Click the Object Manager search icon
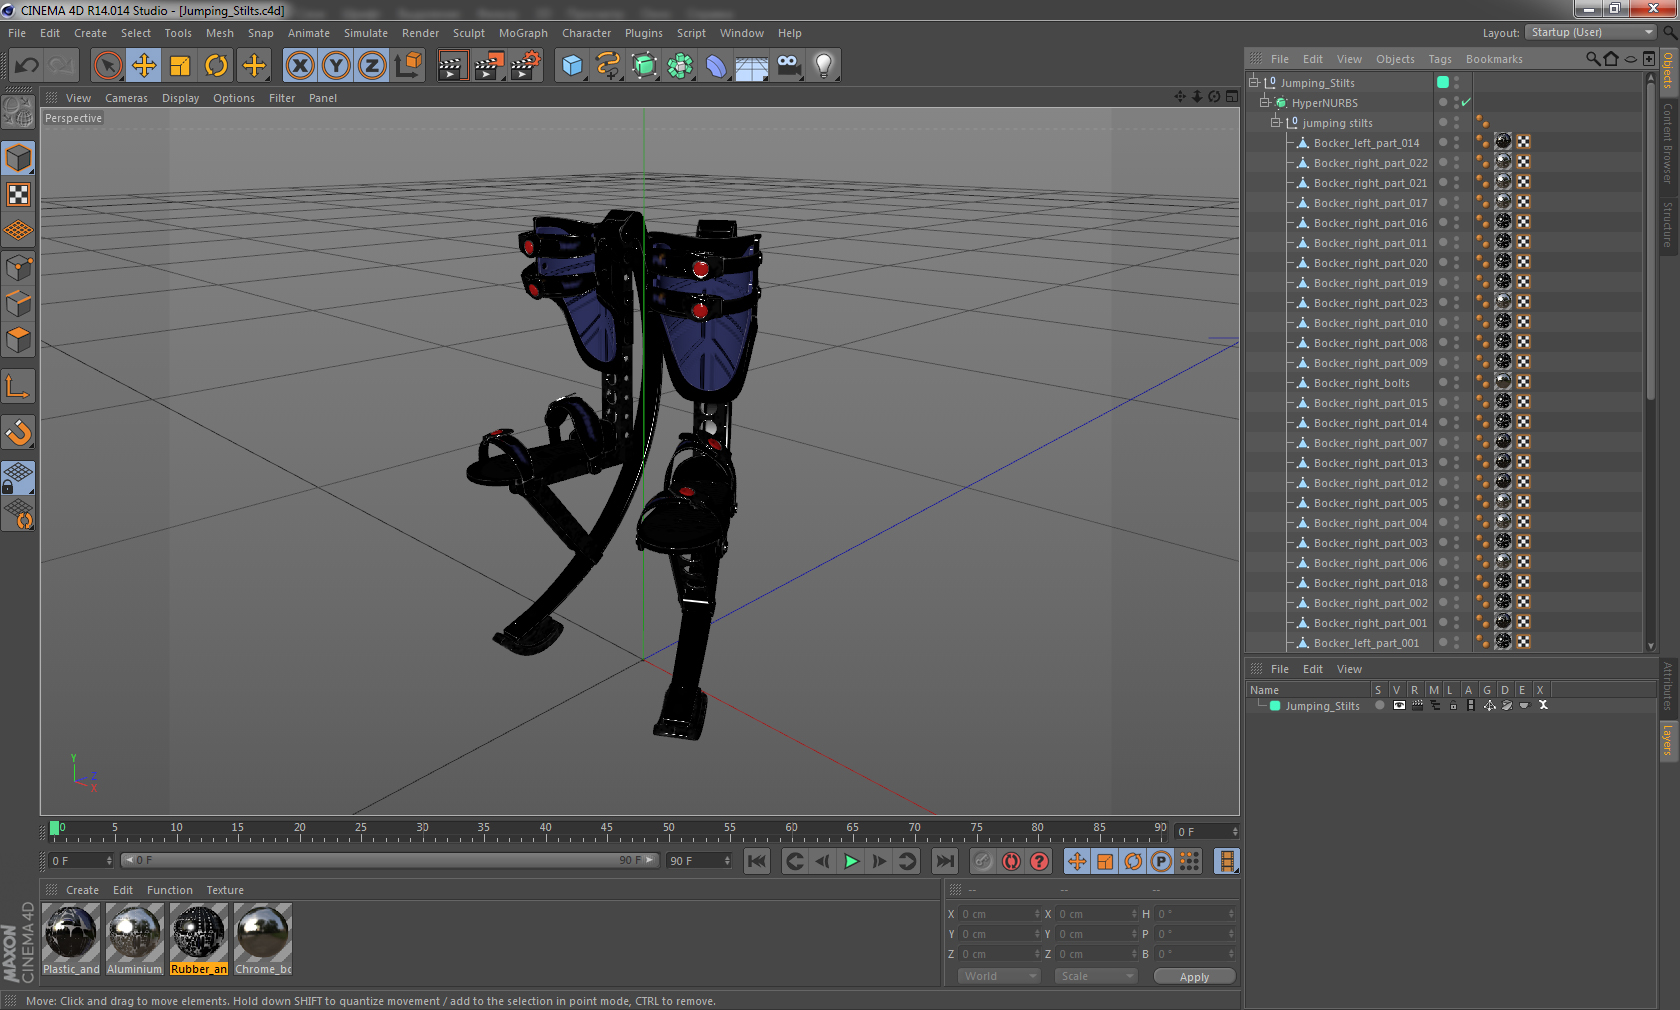 pyautogui.click(x=1592, y=59)
